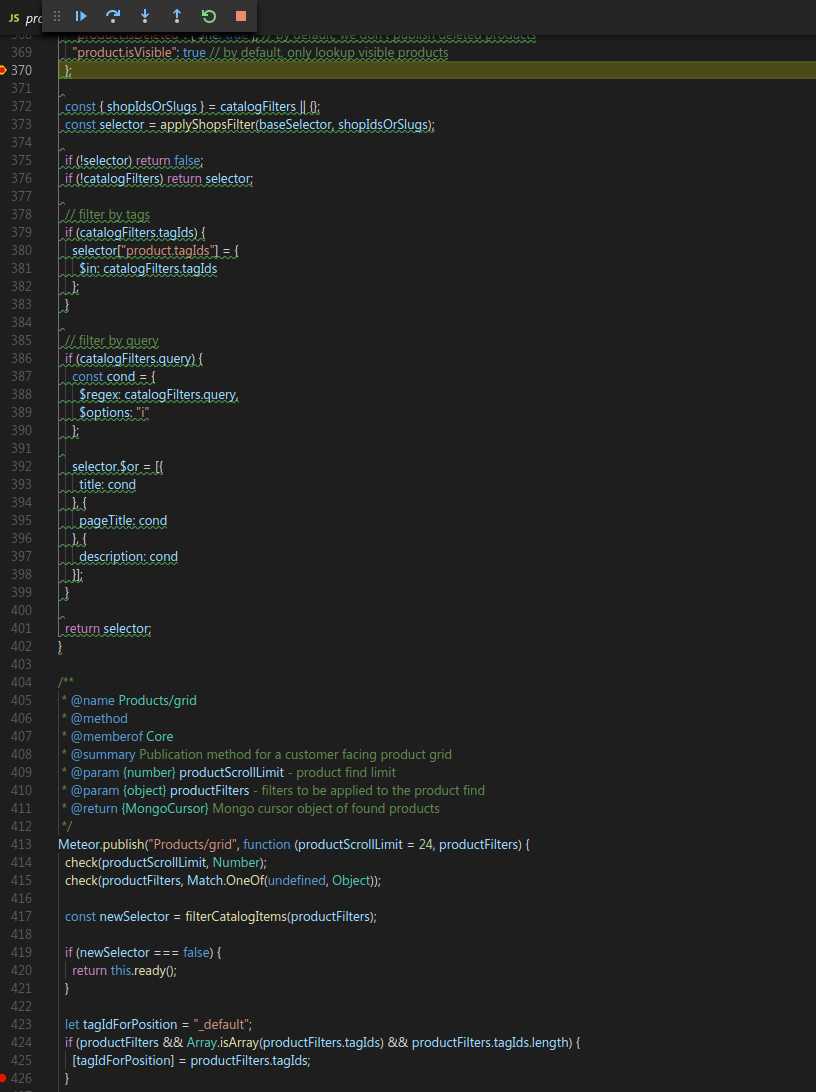This screenshot has height=1092, width=816.
Task: Click '"product.isVisible"' on line 369
Action: pyautogui.click(x=126, y=53)
